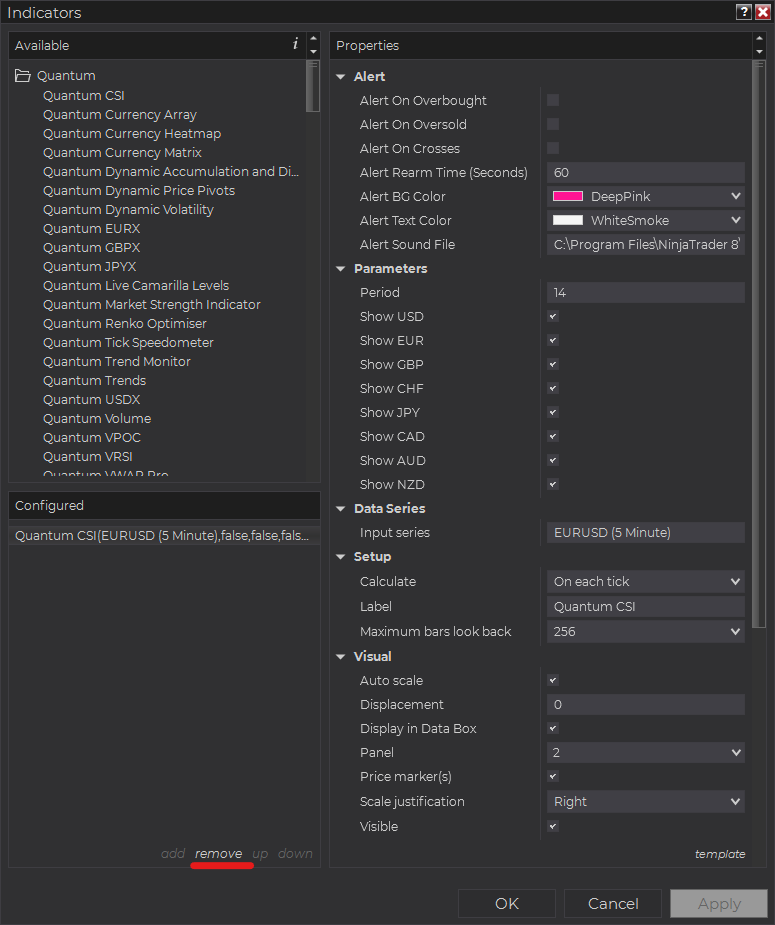Uncheck Show EUR checkbox
Viewport: 775px width, 925px height.
[553, 340]
